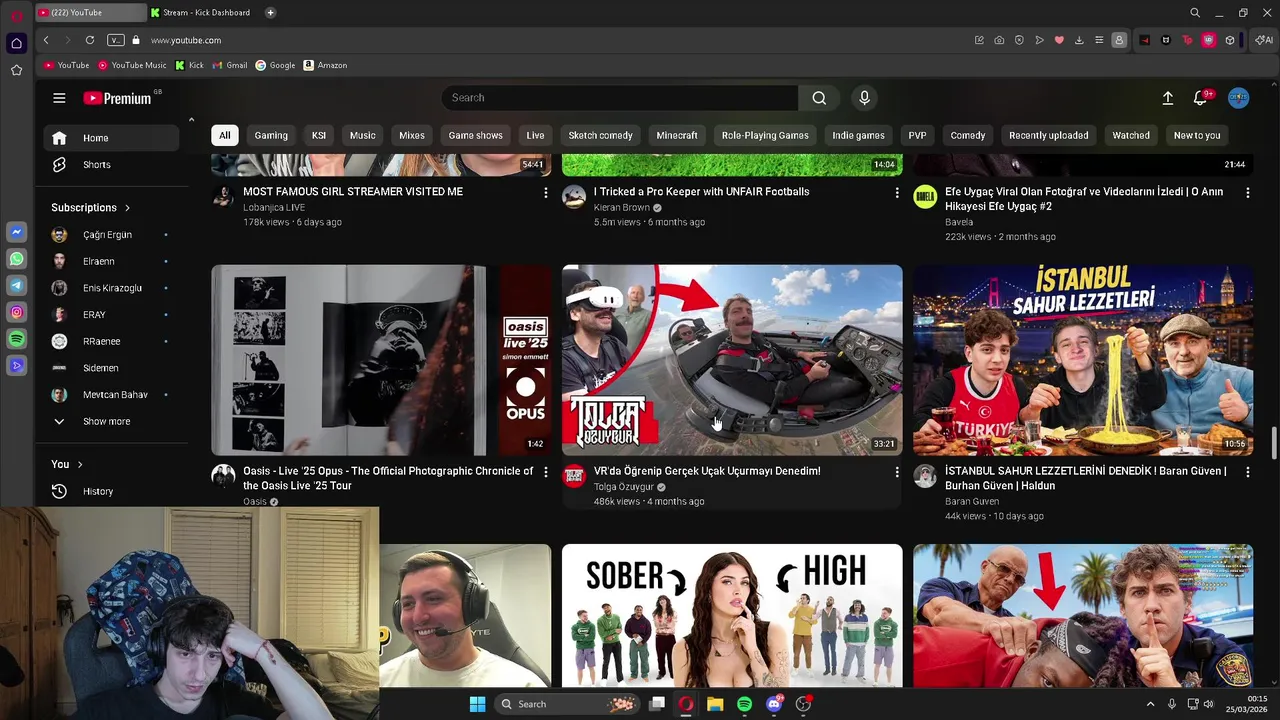Open the account avatar menu
This screenshot has height=720, width=1280.
pyautogui.click(x=1238, y=98)
